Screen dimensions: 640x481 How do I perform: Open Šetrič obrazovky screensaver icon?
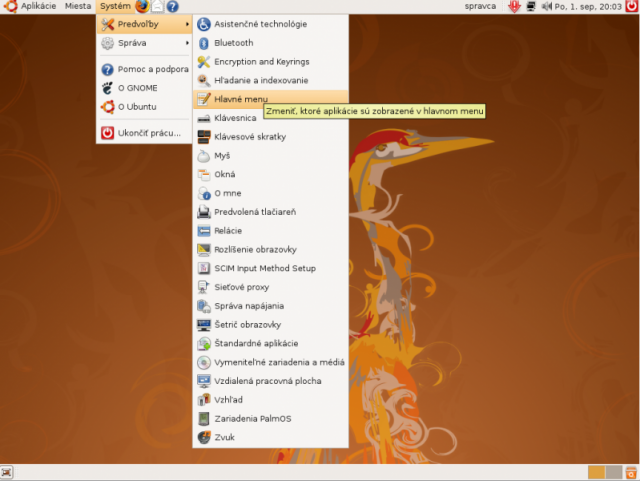(204, 325)
